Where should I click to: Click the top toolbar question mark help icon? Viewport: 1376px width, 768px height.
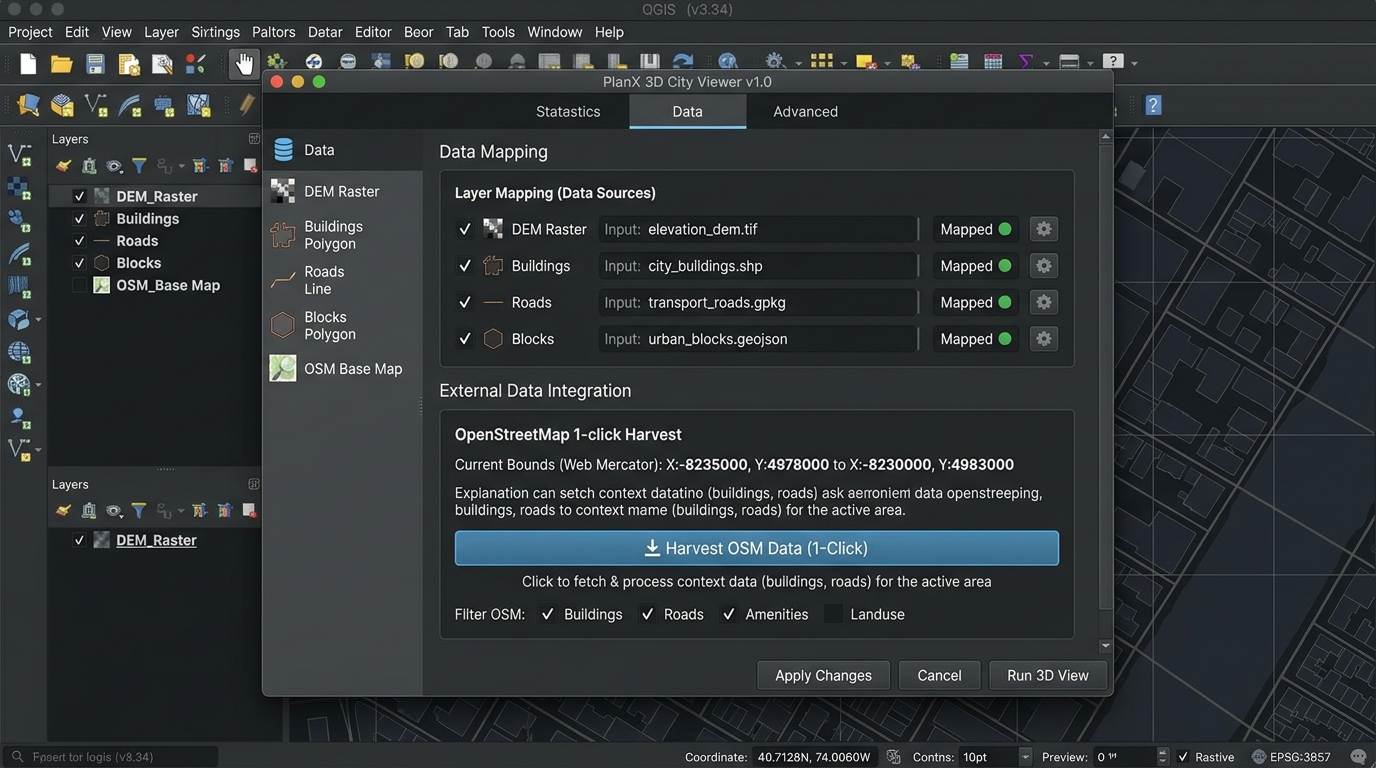(1112, 62)
